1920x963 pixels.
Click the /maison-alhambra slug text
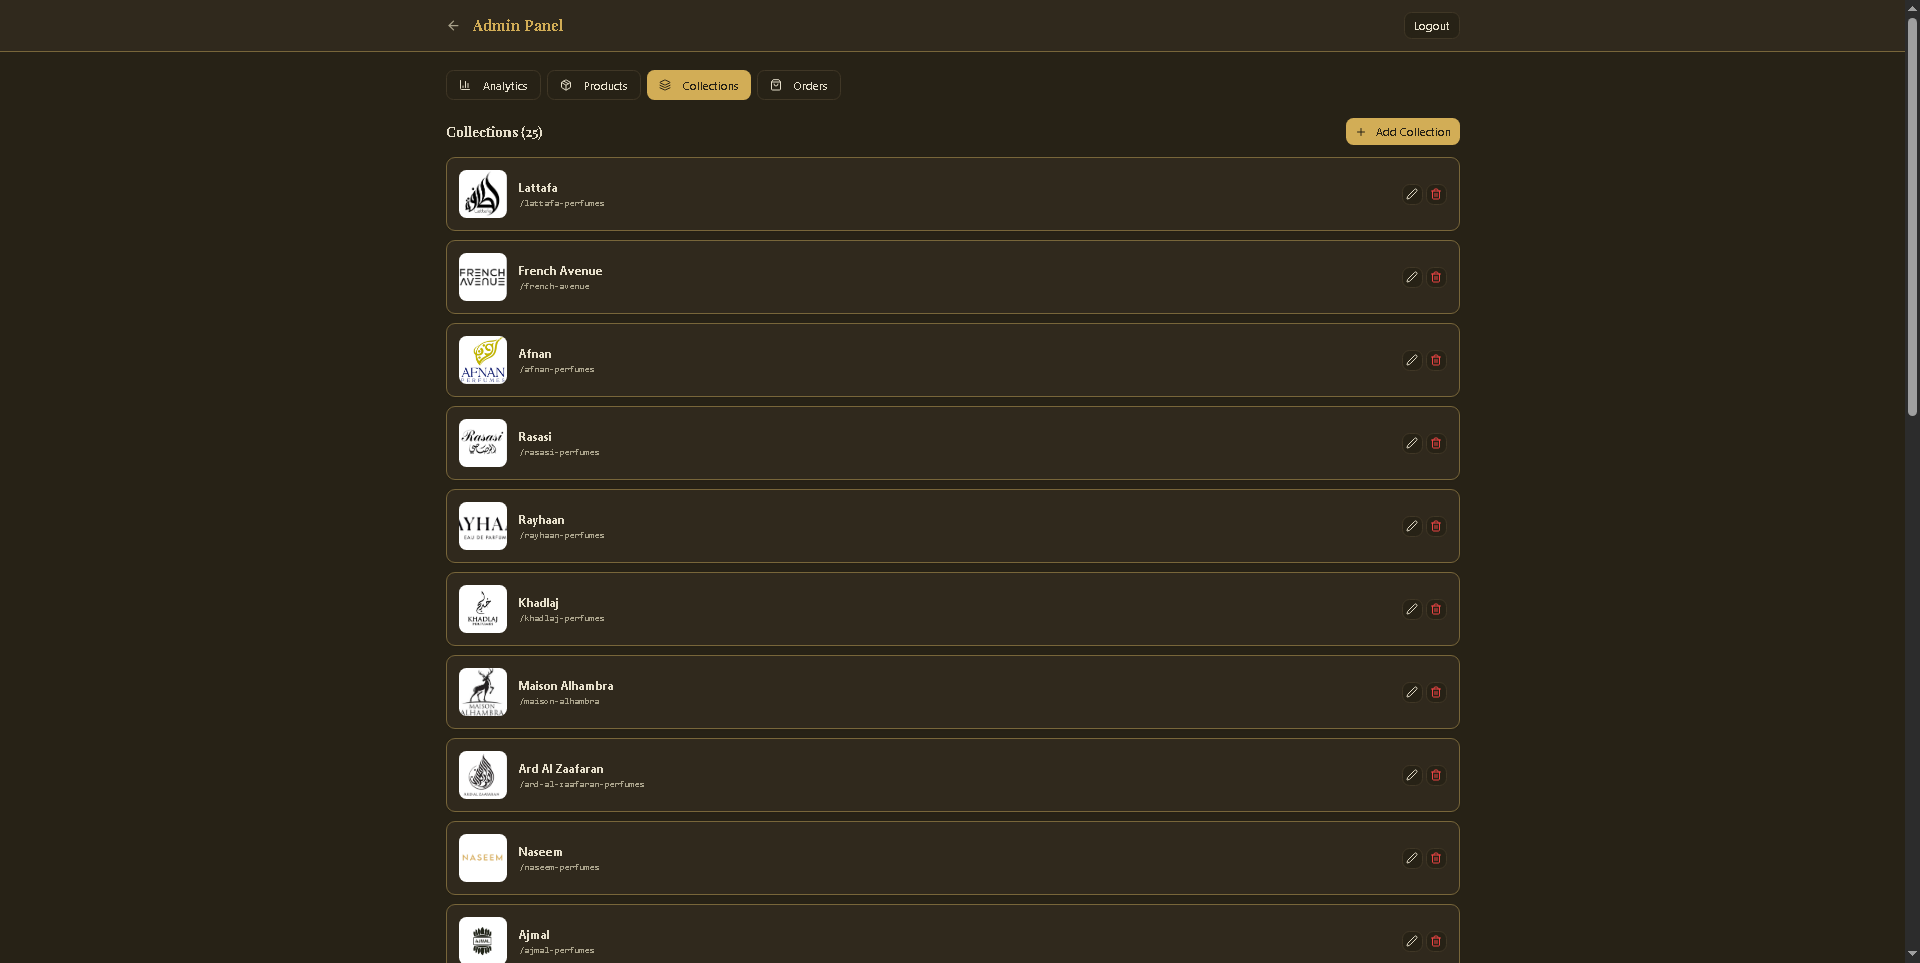click(559, 702)
